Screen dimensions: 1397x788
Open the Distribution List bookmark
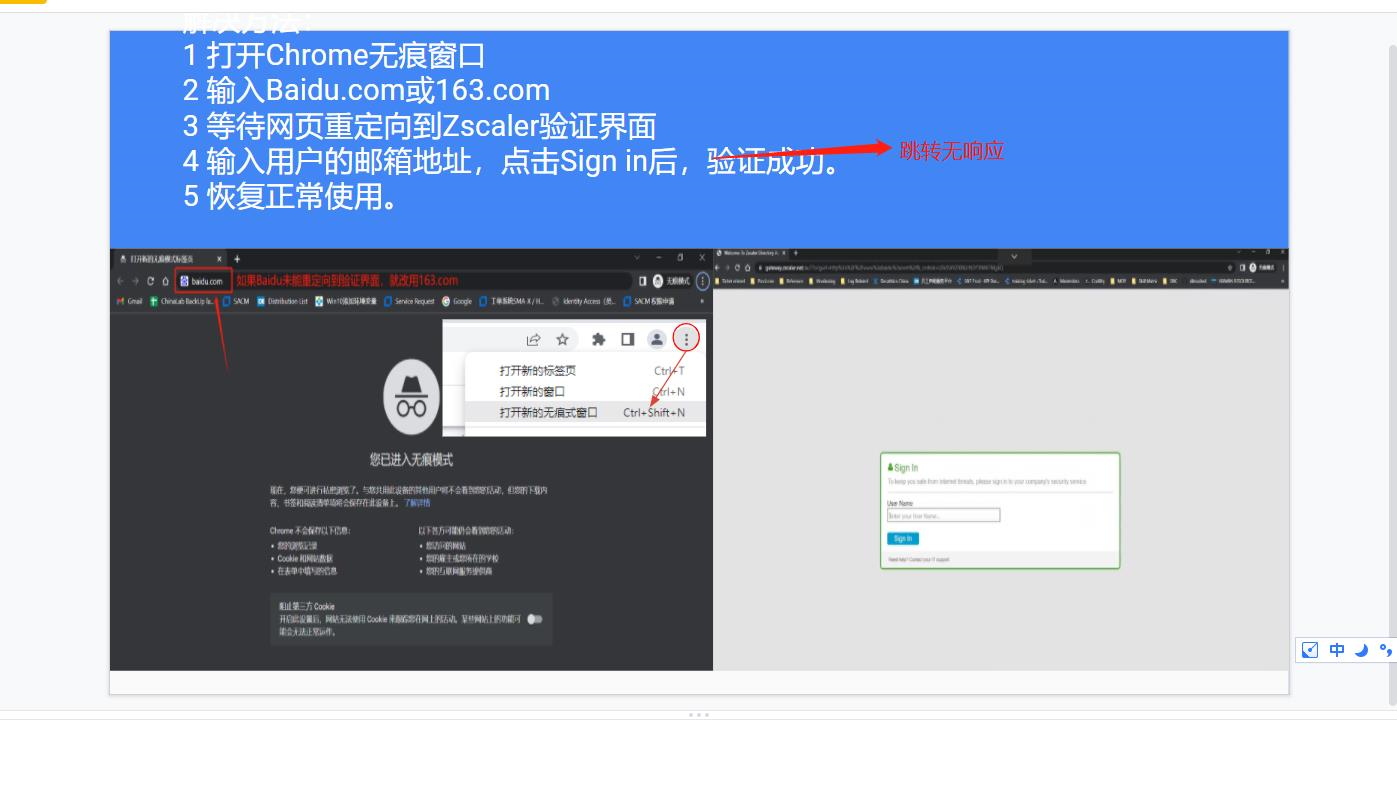click(282, 301)
